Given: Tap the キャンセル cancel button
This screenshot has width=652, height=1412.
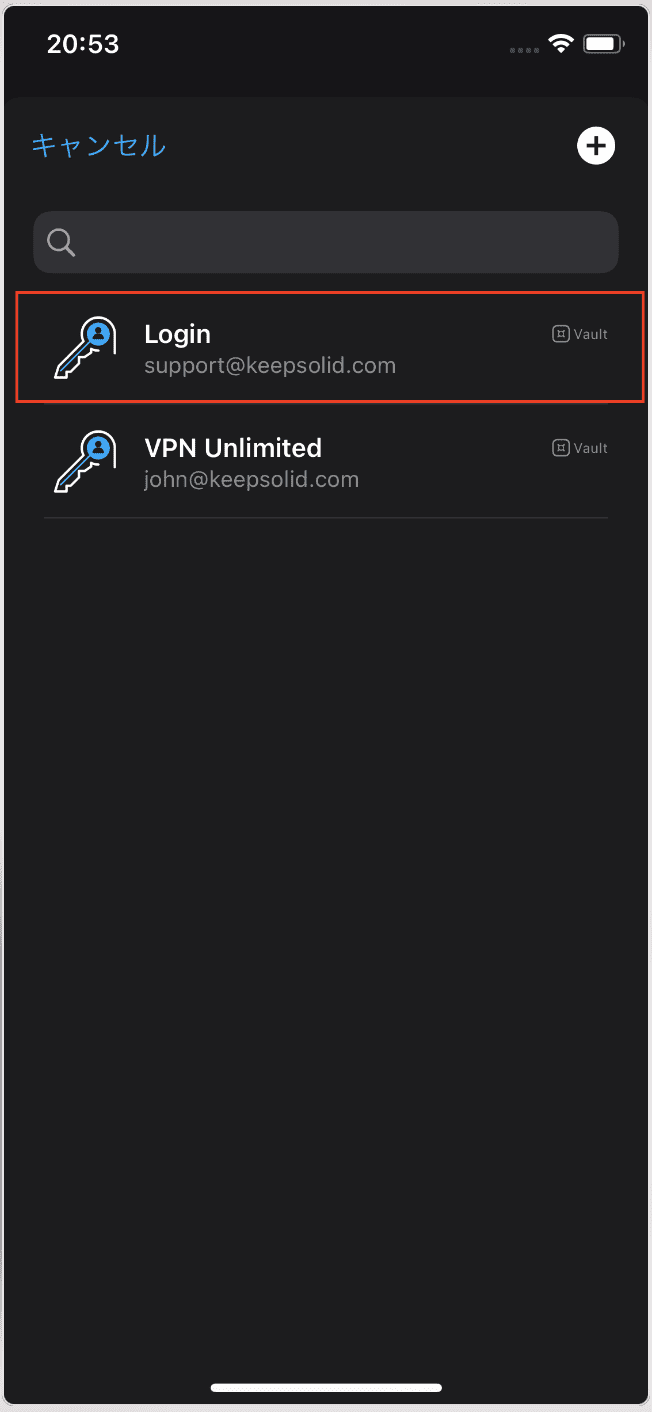Looking at the screenshot, I should [99, 146].
